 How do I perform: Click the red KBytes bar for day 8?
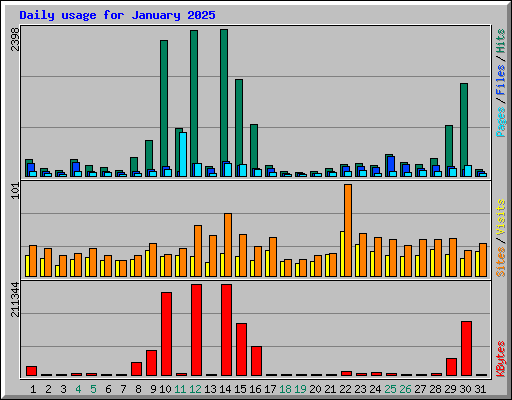click(x=136, y=369)
